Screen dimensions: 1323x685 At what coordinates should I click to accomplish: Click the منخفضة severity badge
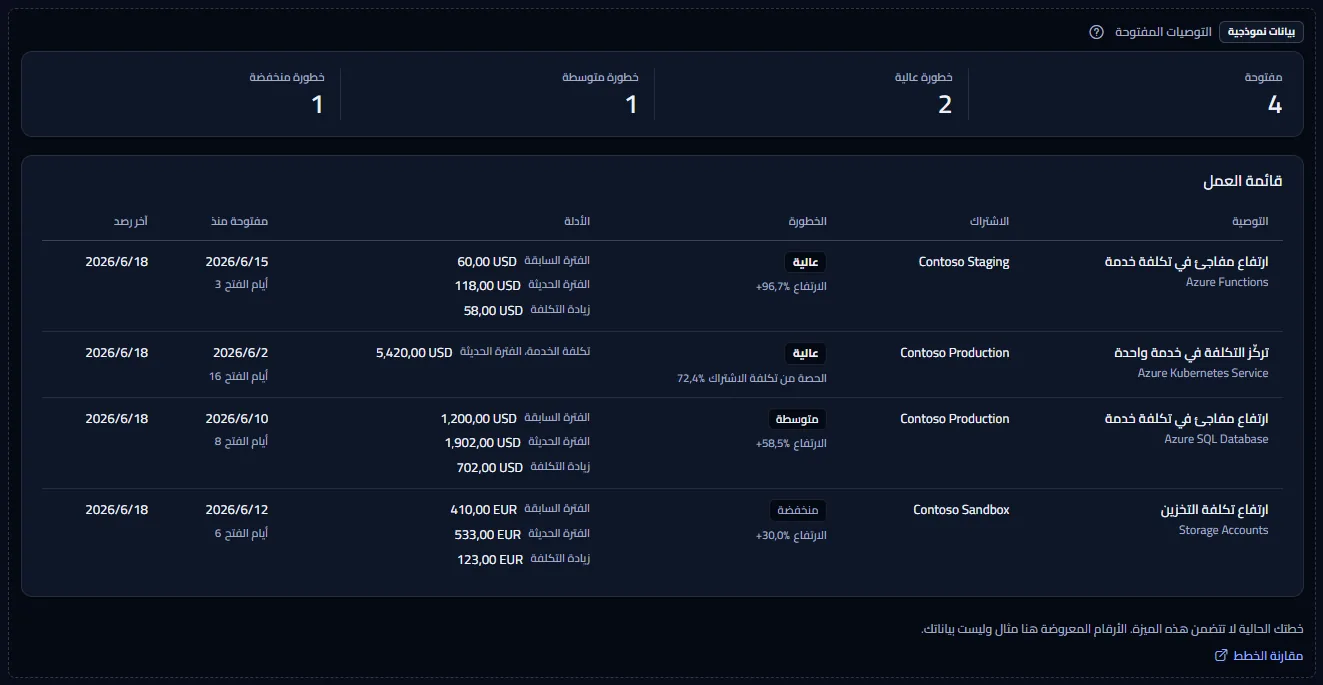coord(798,510)
